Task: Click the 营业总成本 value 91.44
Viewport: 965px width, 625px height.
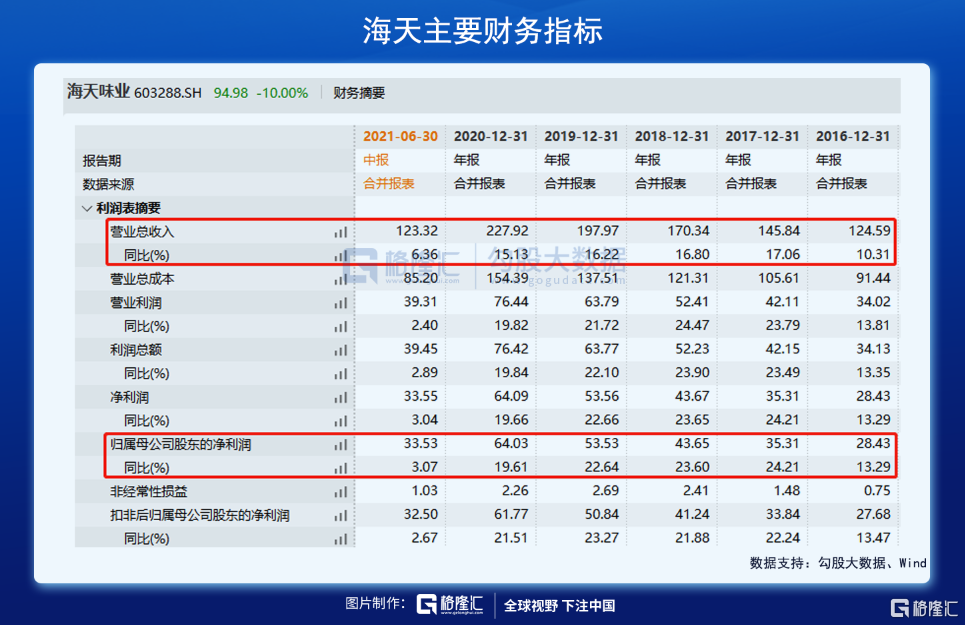Action: pyautogui.click(x=873, y=278)
